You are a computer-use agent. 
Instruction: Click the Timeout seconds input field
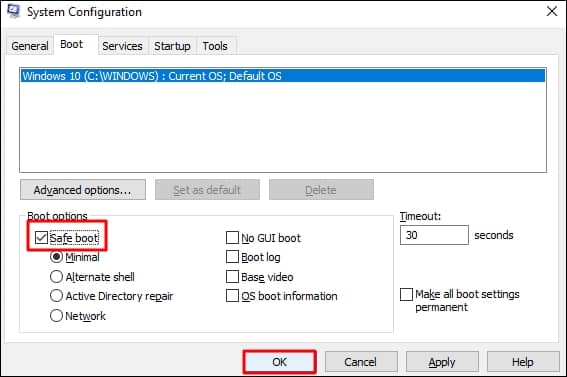tap(434, 235)
